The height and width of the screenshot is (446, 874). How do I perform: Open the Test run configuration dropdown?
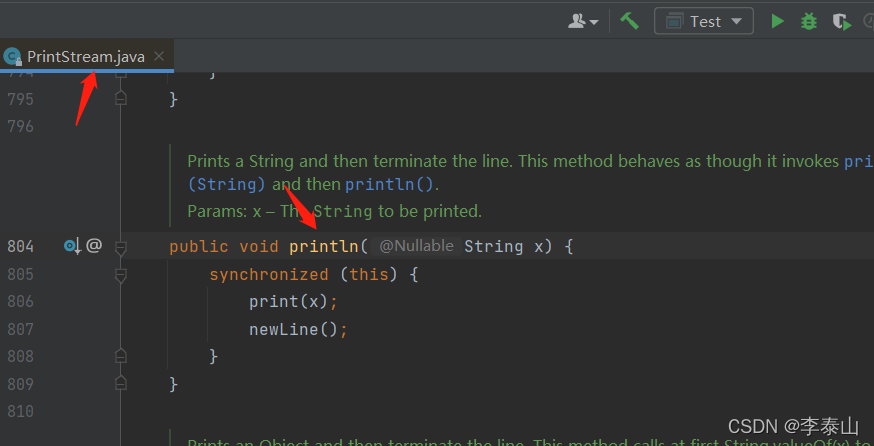[704, 21]
